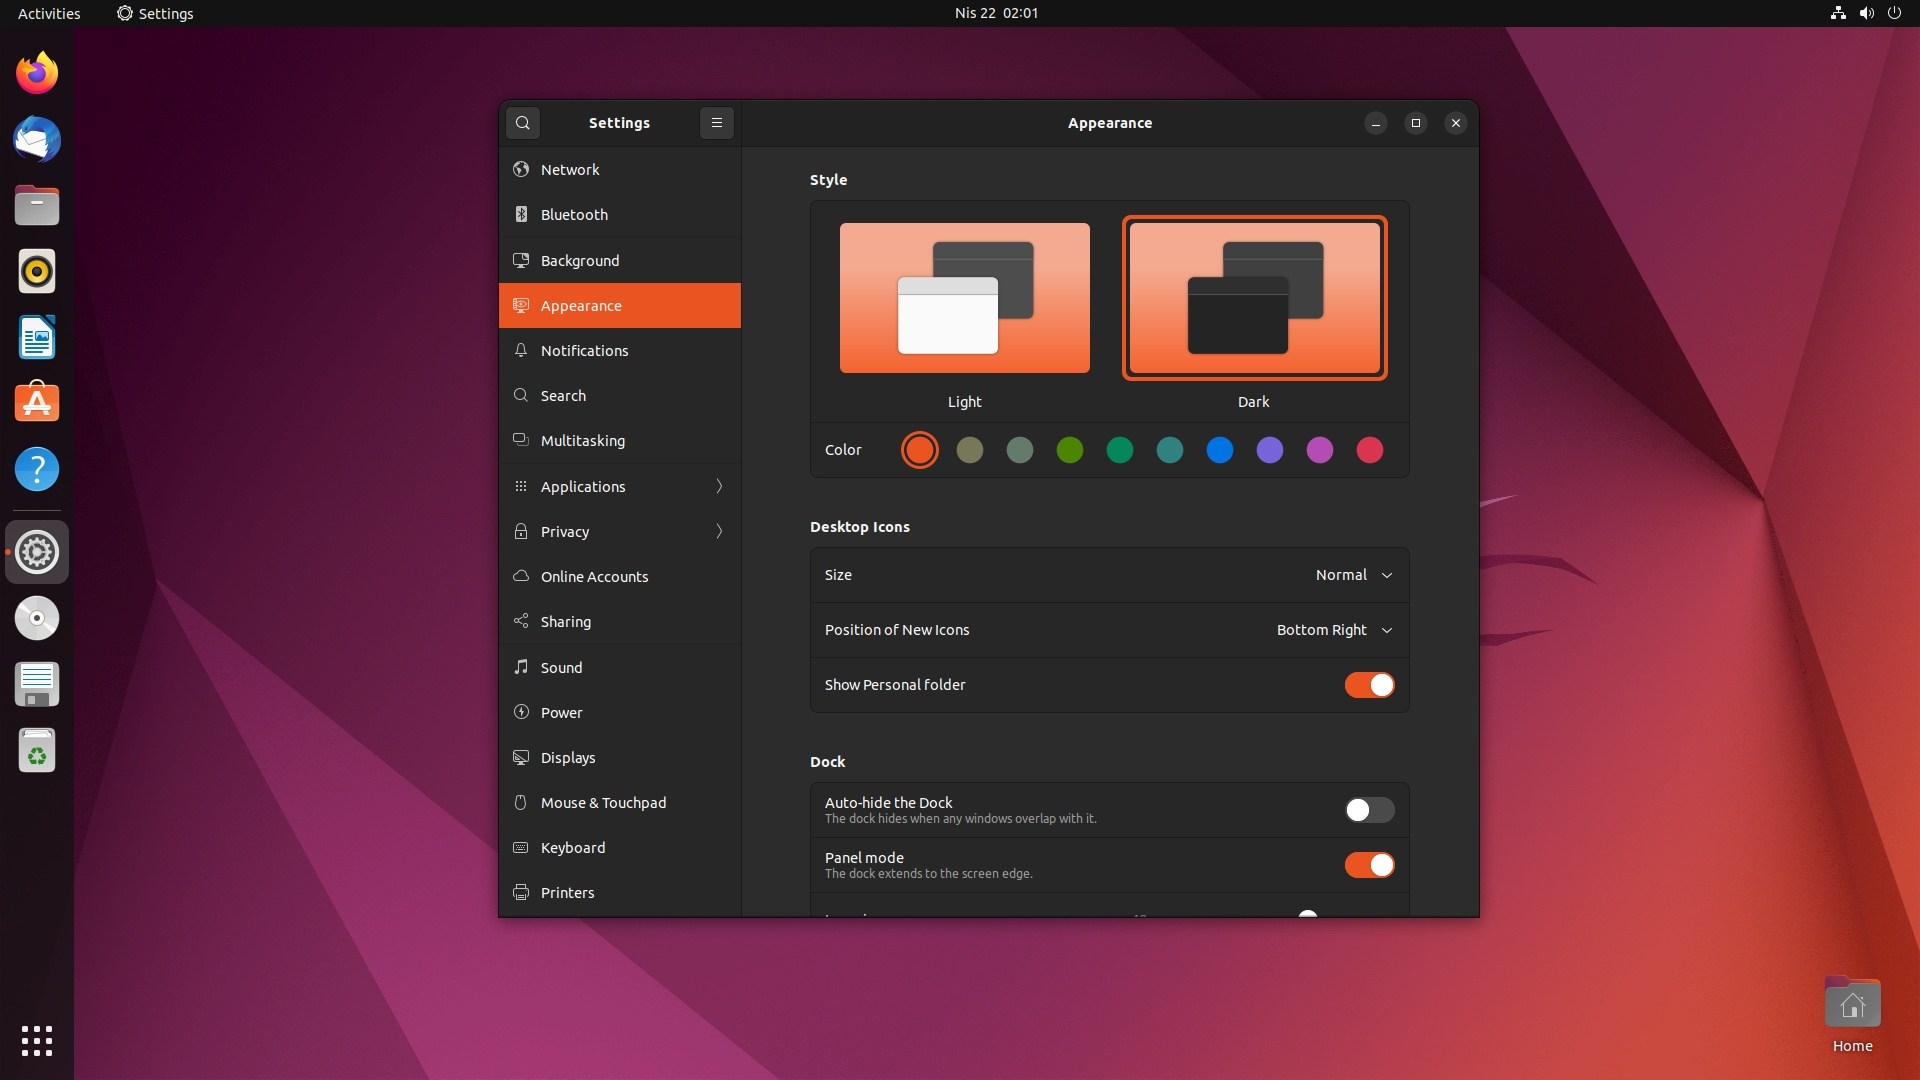Open Settings hamburger menu
The width and height of the screenshot is (1920, 1080).
(716, 123)
